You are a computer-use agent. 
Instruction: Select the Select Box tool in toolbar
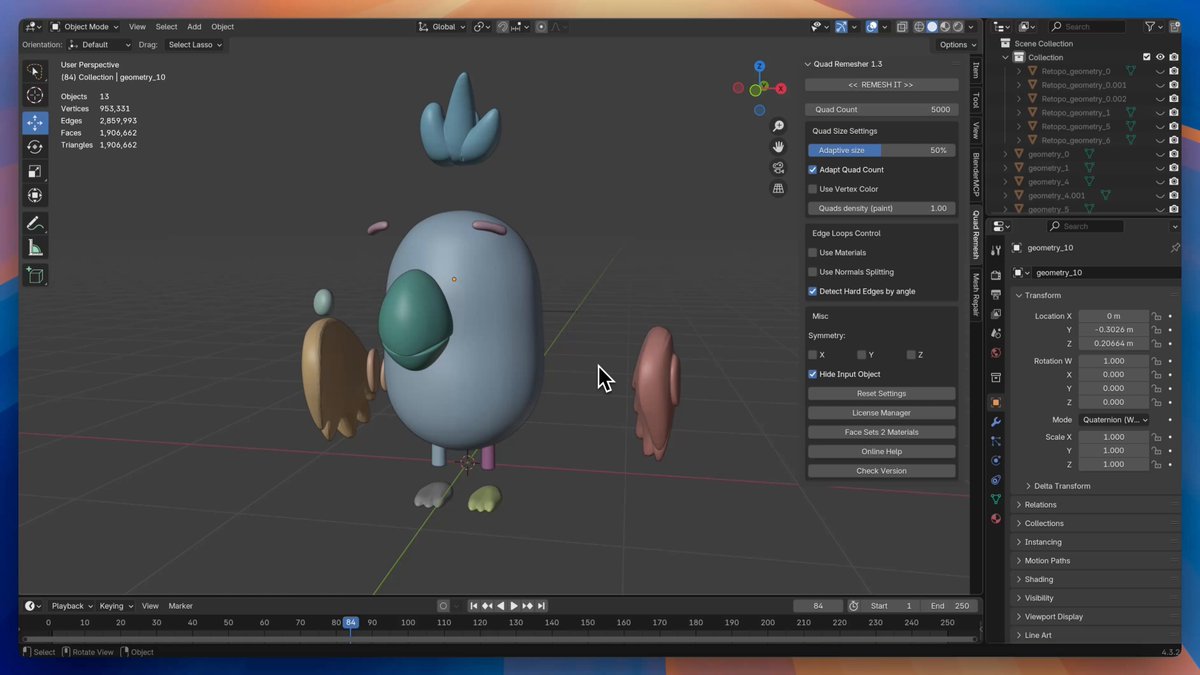click(35, 71)
